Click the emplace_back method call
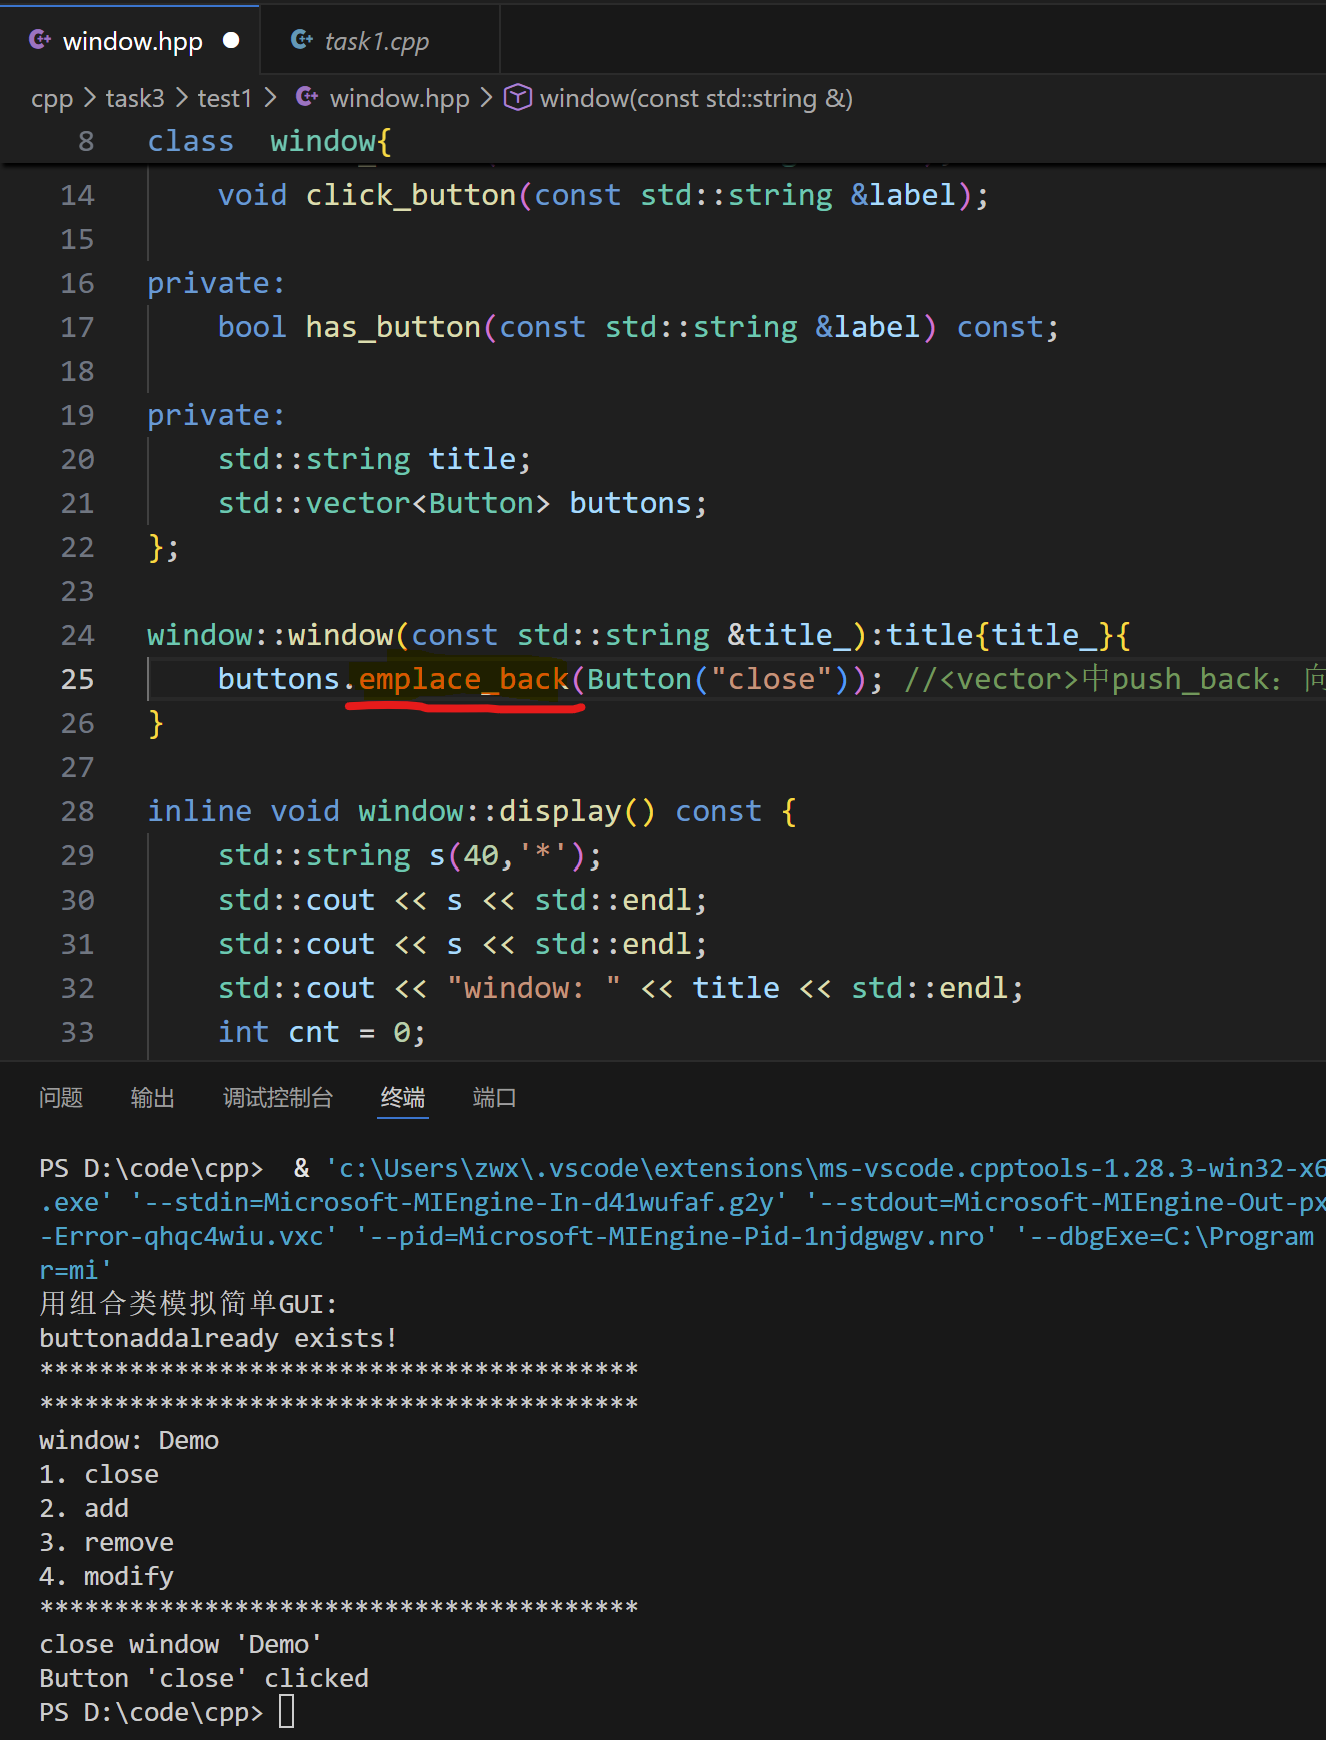The width and height of the screenshot is (1326, 1740). 464,680
